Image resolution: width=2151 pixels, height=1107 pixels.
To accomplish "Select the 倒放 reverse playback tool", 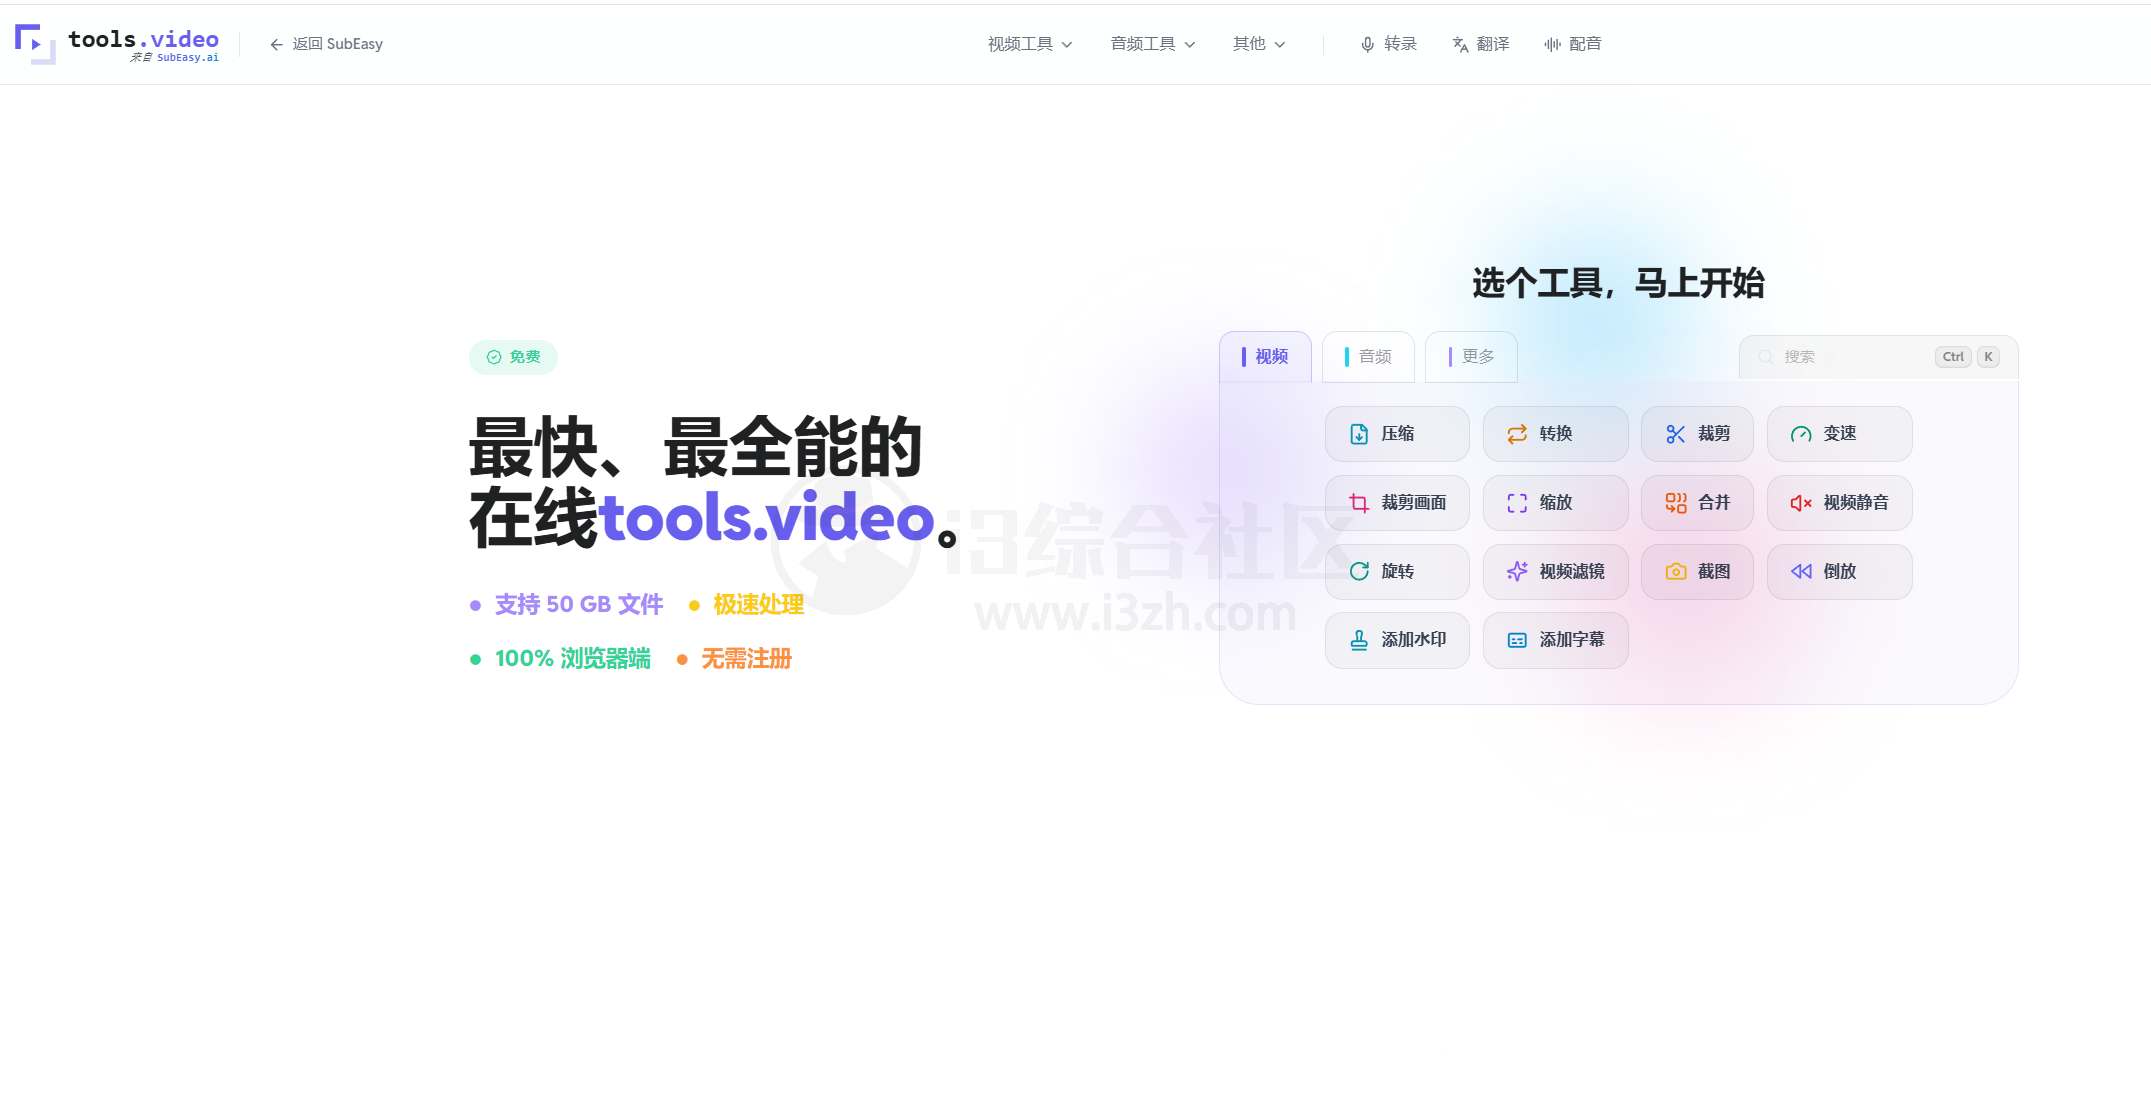I will 1839,571.
